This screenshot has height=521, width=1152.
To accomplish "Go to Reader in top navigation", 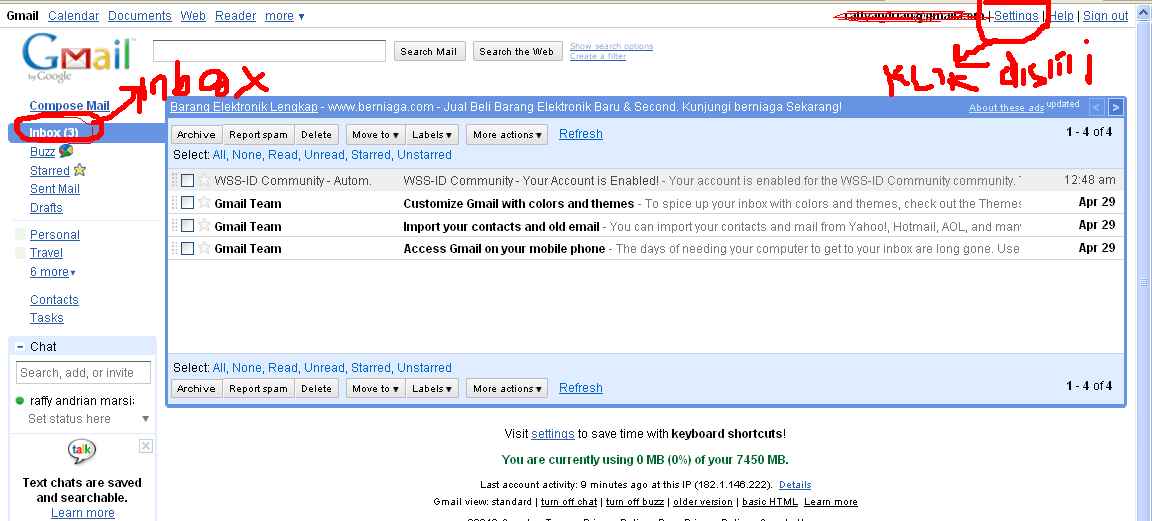I will point(236,15).
